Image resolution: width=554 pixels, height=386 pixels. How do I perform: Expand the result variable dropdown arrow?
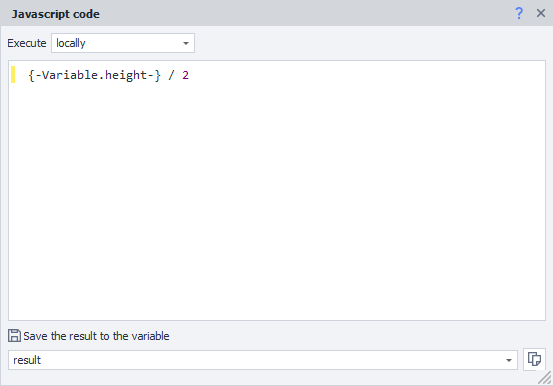[509, 360]
